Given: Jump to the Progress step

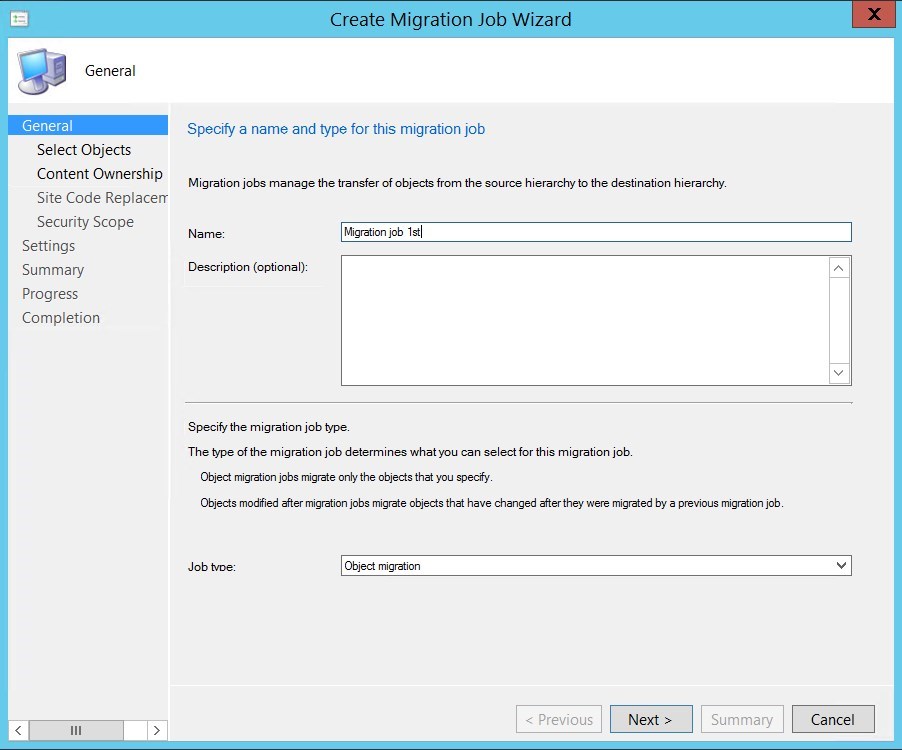Looking at the screenshot, I should tap(50, 293).
